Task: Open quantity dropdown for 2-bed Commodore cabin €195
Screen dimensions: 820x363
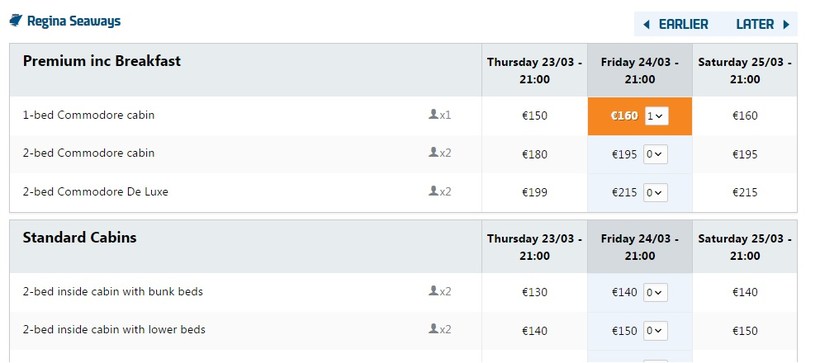Action: tap(655, 154)
